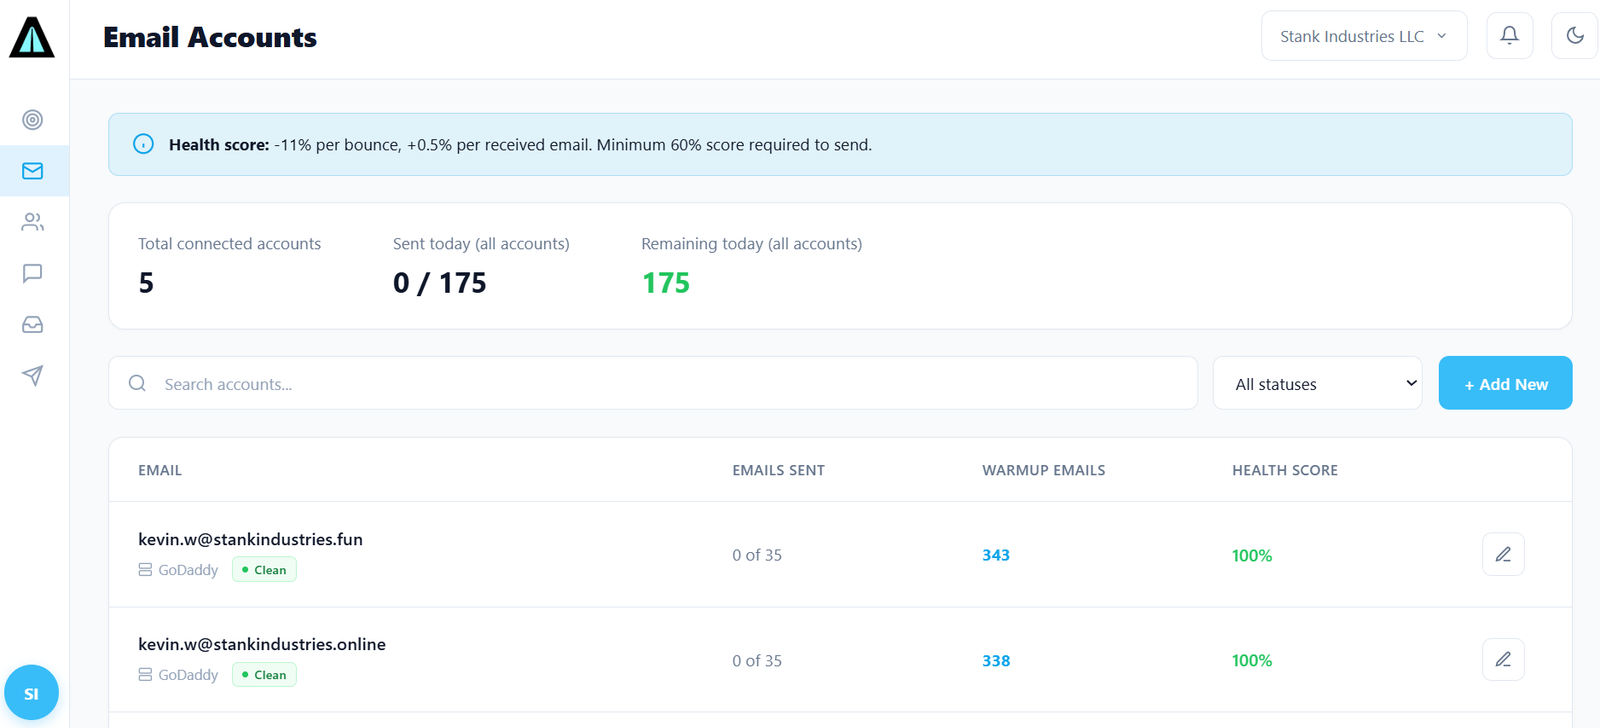
Task: Click the HEALTH SCORE column header
Action: tap(1285, 470)
